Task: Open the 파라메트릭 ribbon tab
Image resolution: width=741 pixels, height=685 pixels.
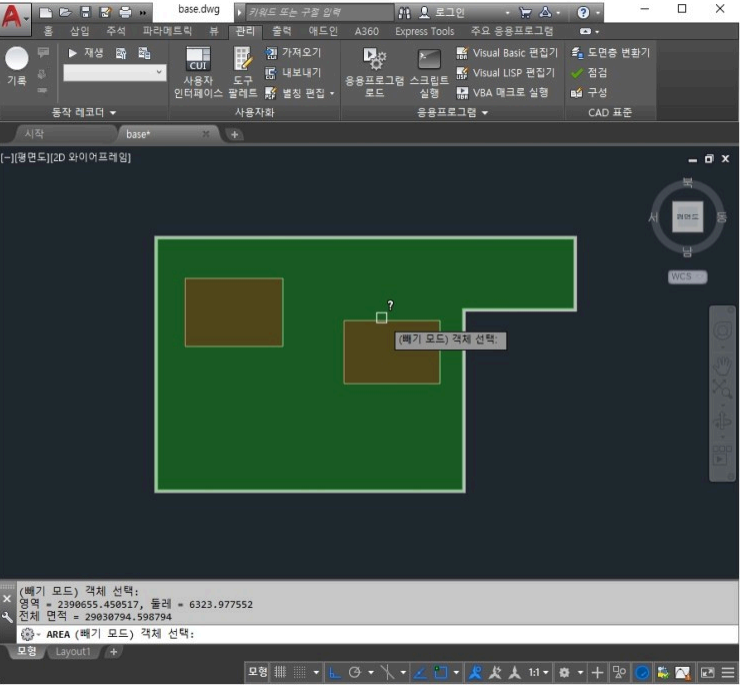Action: [x=167, y=31]
